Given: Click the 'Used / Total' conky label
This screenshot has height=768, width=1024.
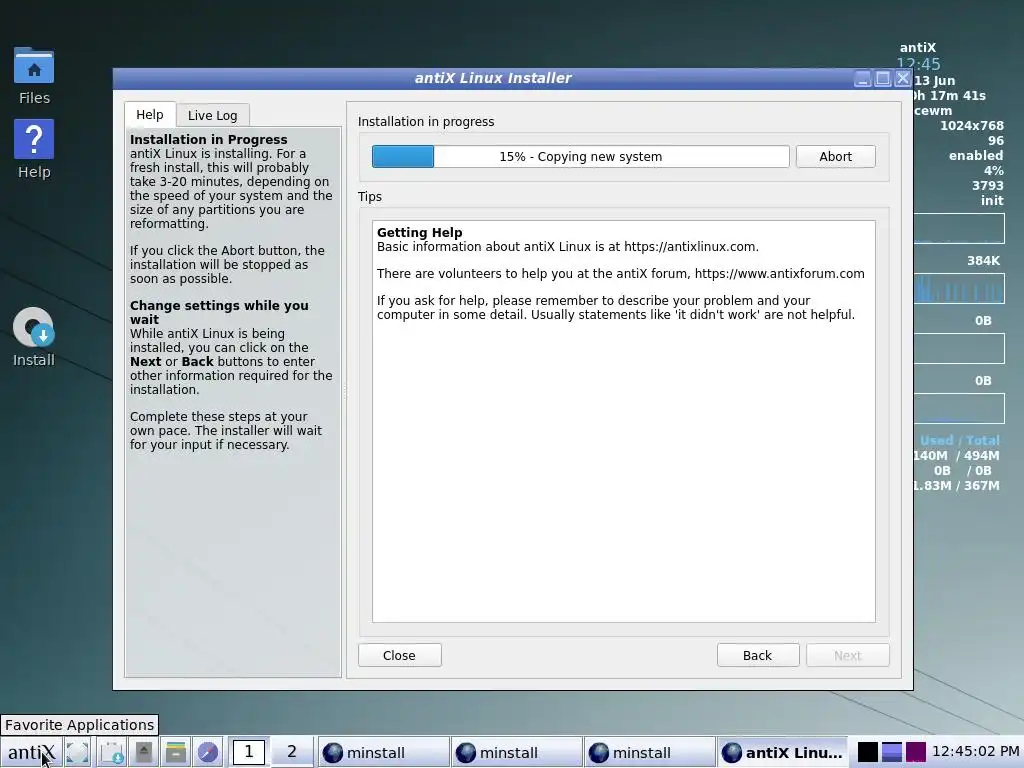Looking at the screenshot, I should pyautogui.click(x=959, y=440).
